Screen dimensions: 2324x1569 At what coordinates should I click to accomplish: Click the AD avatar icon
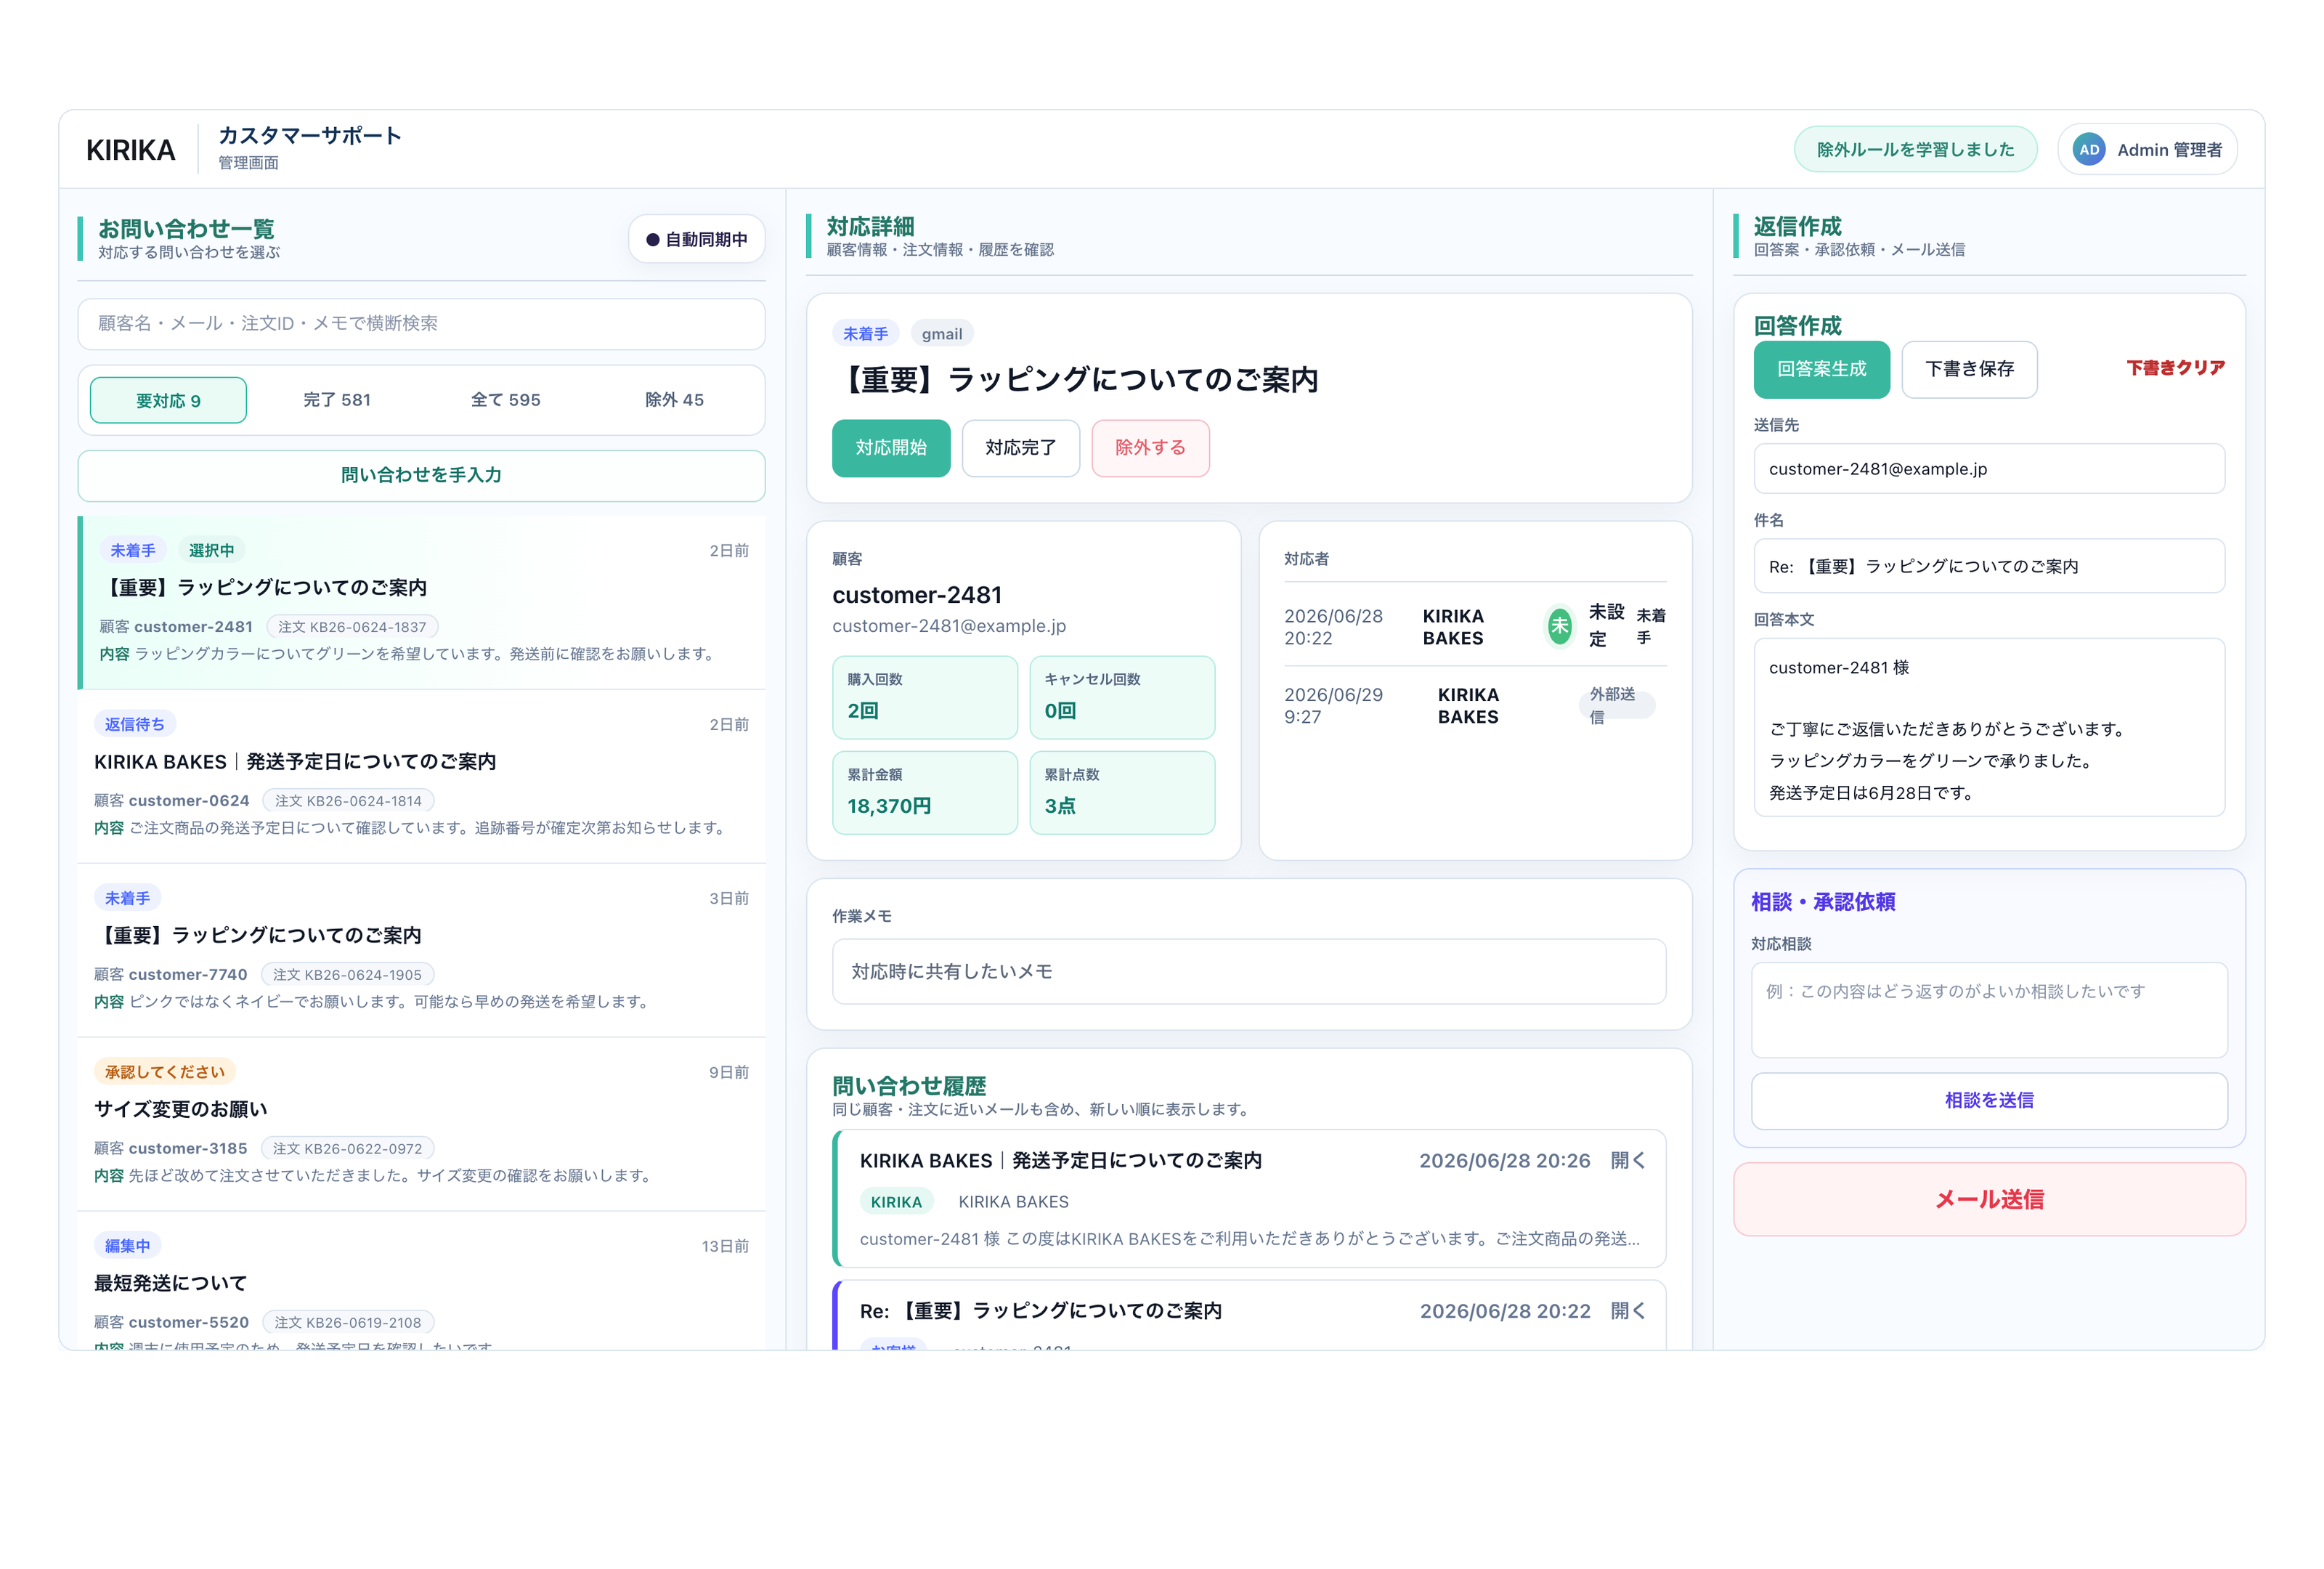2088,150
